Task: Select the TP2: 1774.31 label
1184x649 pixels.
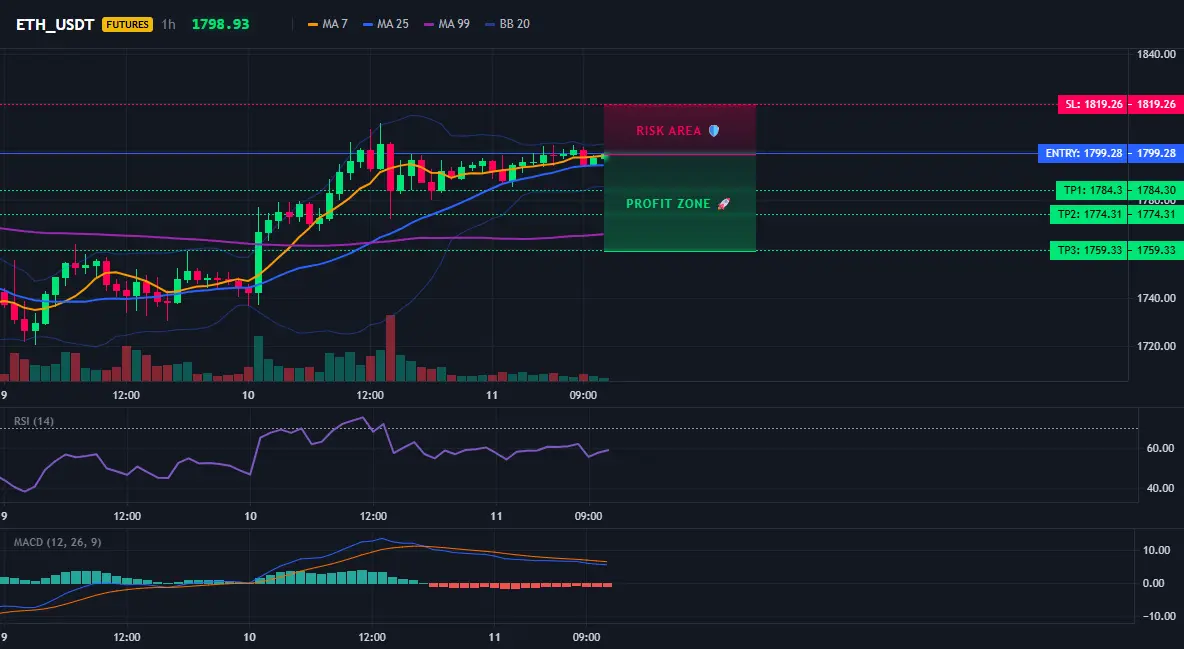Action: click(1089, 215)
